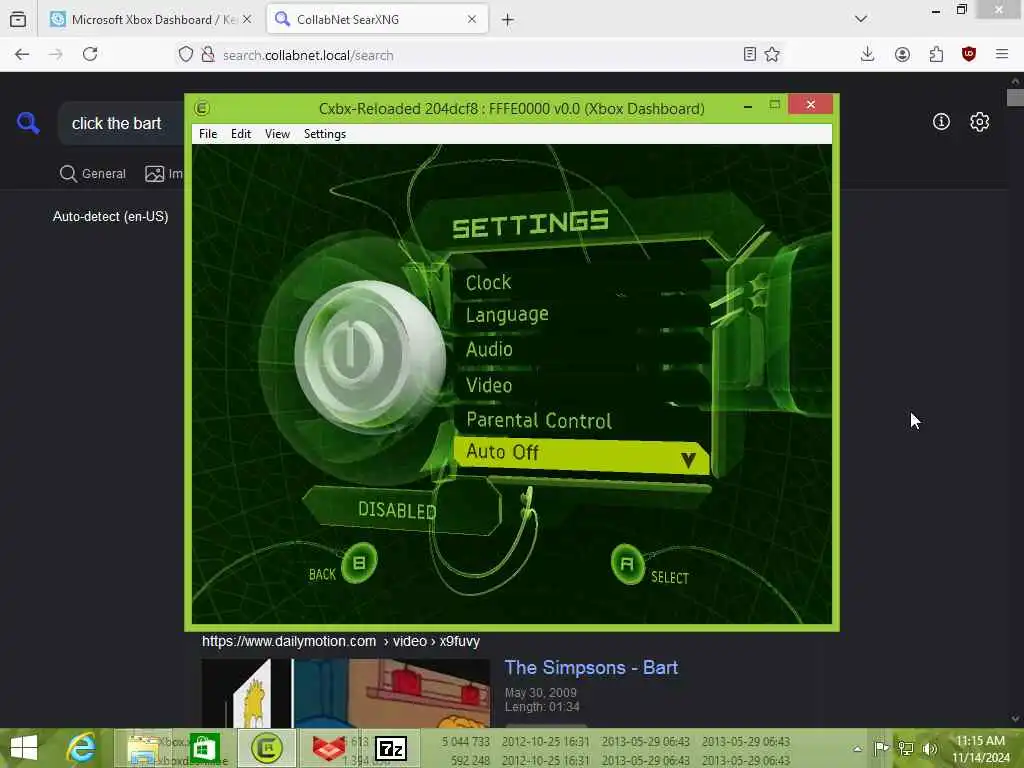Click the page vertical scrollbar thumb
Screen dimensions: 1024x768
(x=1015, y=98)
